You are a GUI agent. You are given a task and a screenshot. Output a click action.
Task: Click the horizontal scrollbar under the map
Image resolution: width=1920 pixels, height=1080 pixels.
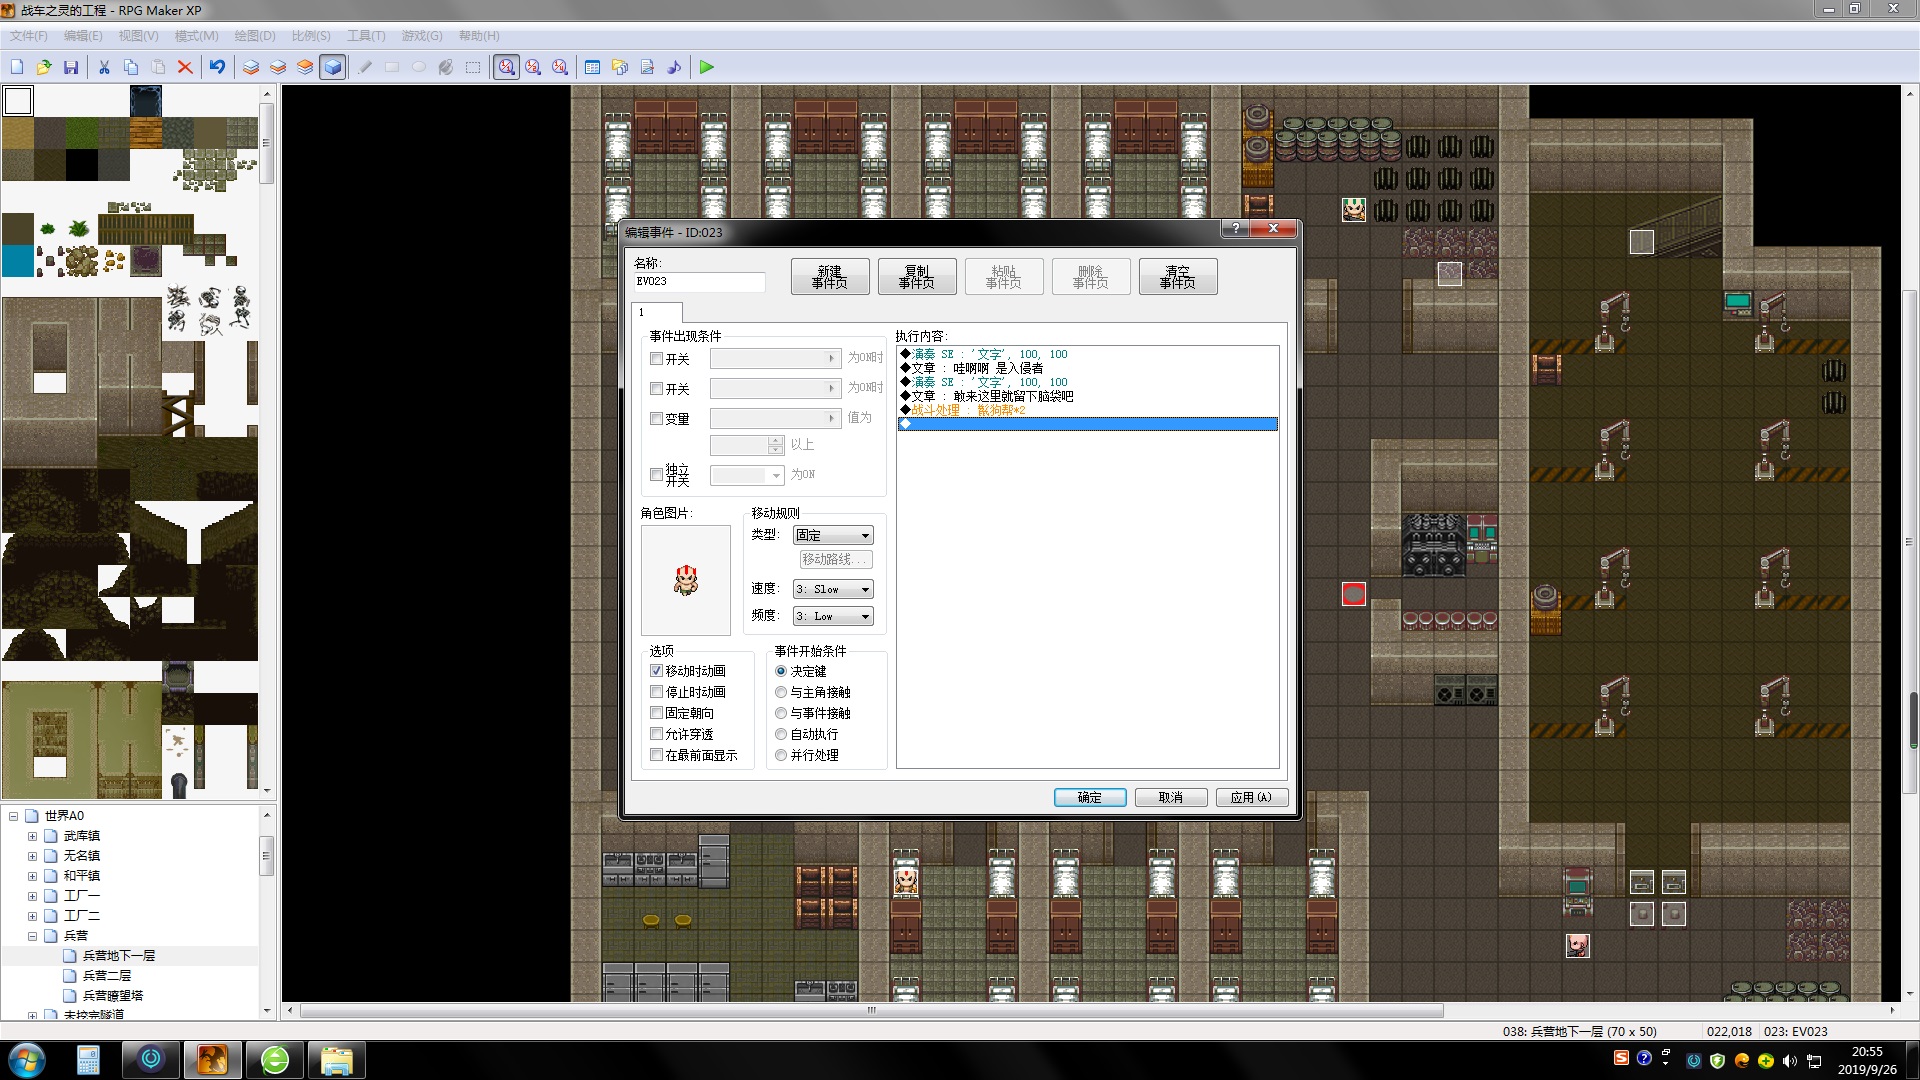pyautogui.click(x=872, y=1010)
